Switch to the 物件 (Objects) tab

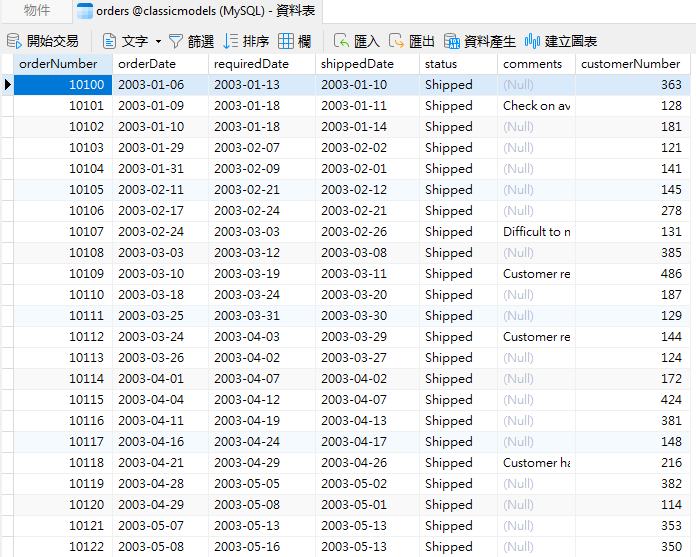[x=38, y=12]
